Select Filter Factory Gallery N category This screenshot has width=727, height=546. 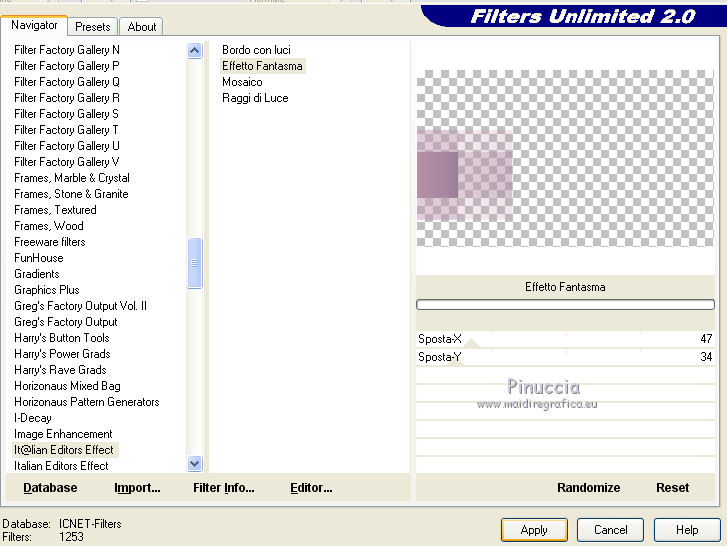pyautogui.click(x=67, y=50)
